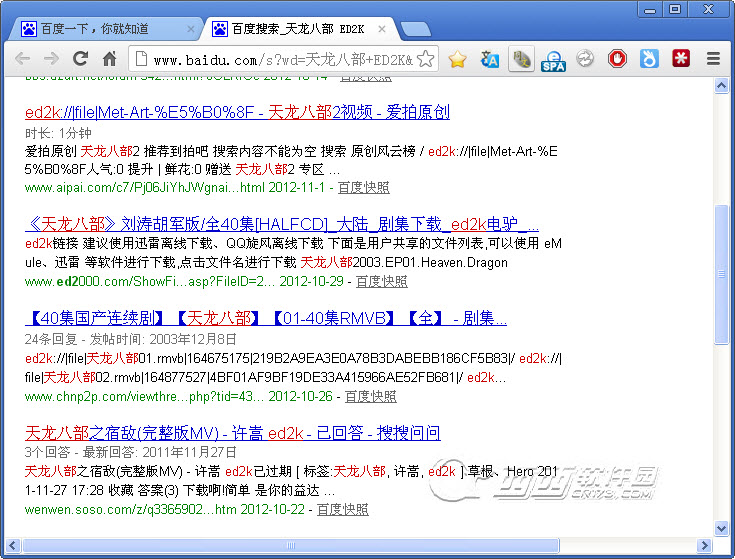Open the yellow star bookmarks extension
Image resolution: width=735 pixels, height=559 pixels.
457,60
